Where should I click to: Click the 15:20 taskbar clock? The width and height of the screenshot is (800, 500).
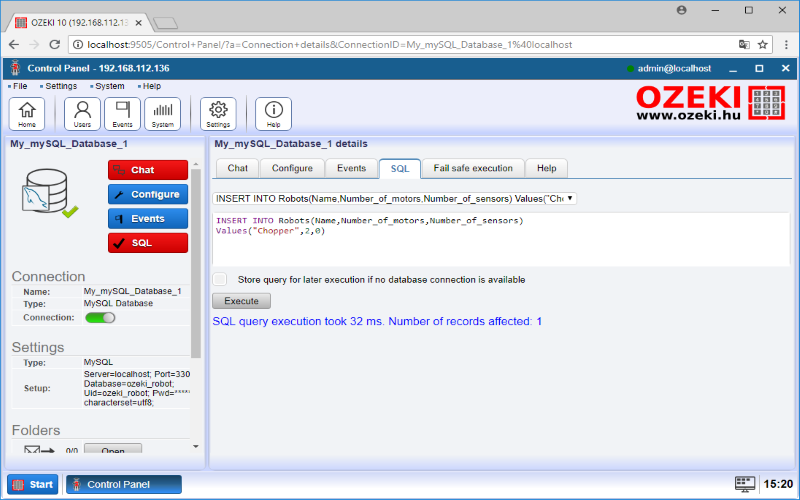pyautogui.click(x=778, y=484)
